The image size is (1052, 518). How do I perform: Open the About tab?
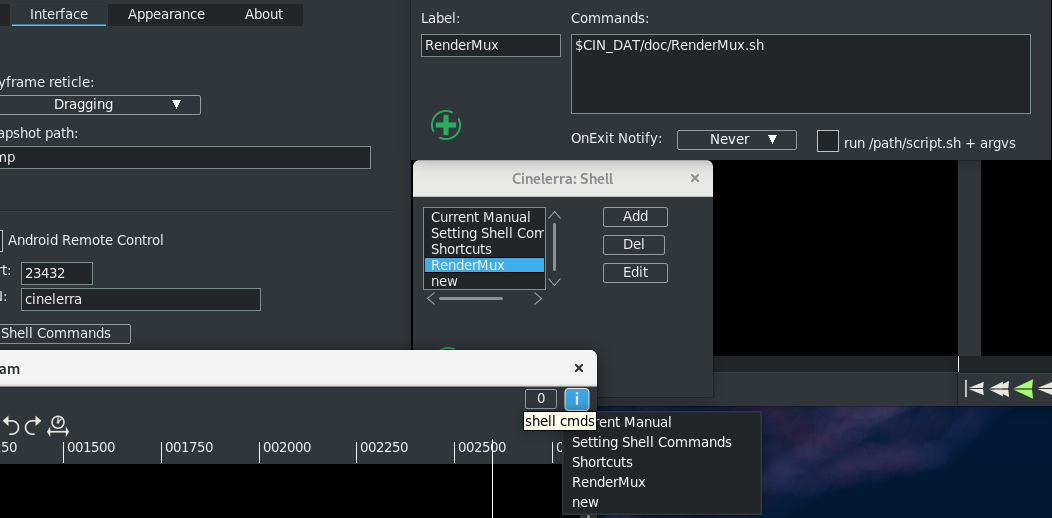click(264, 14)
